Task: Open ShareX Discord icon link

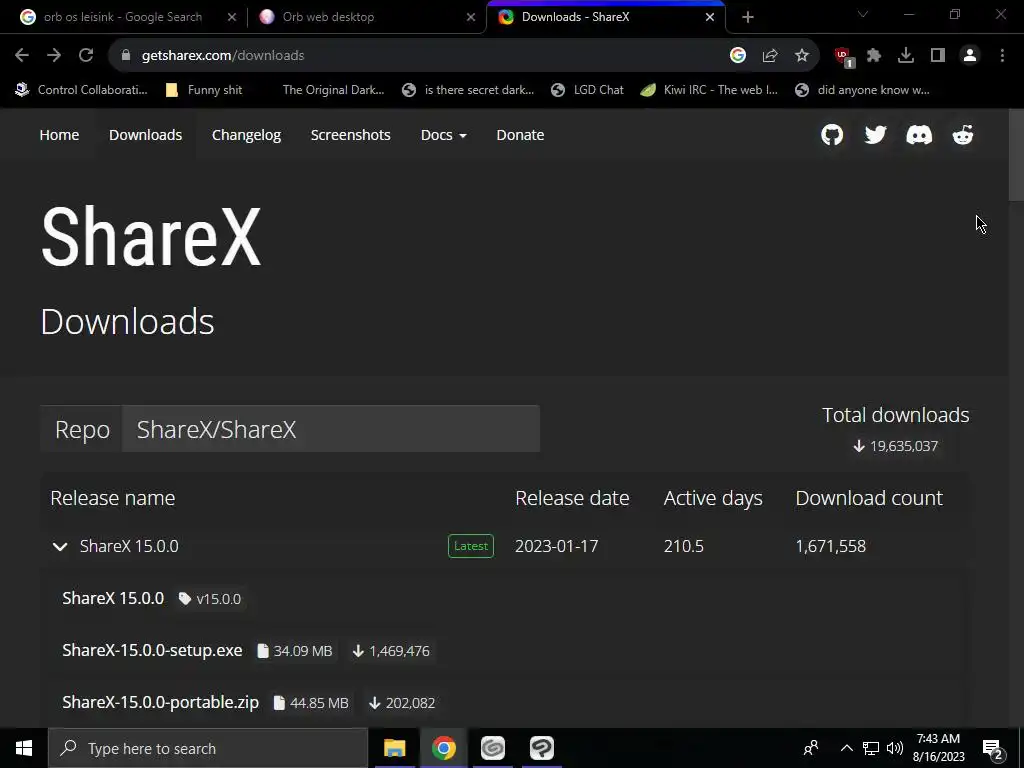Action: (919, 135)
